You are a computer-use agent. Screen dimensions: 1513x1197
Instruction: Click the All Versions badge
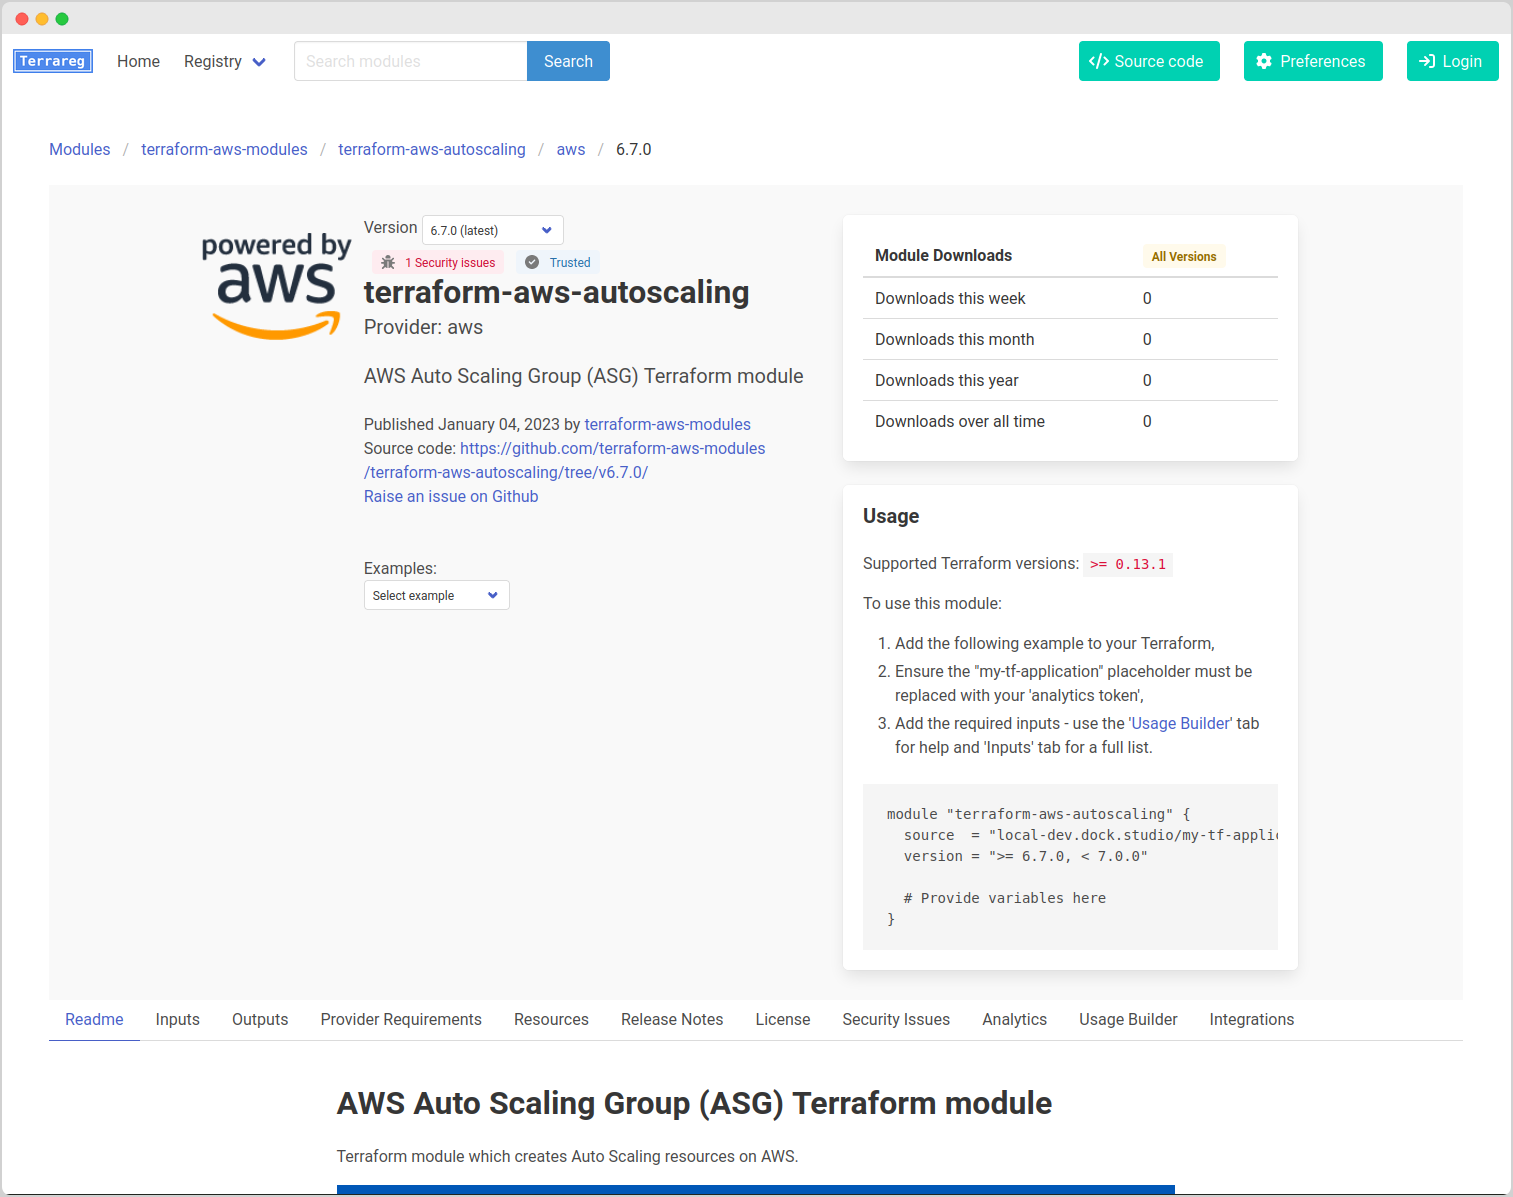click(x=1184, y=256)
